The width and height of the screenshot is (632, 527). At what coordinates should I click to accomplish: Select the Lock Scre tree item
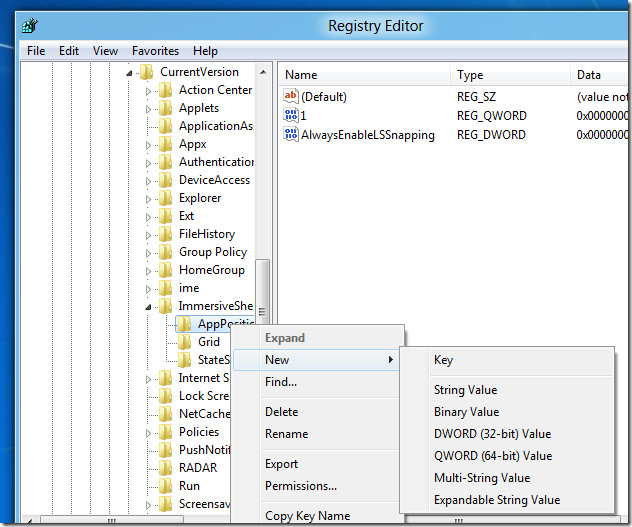tap(204, 396)
